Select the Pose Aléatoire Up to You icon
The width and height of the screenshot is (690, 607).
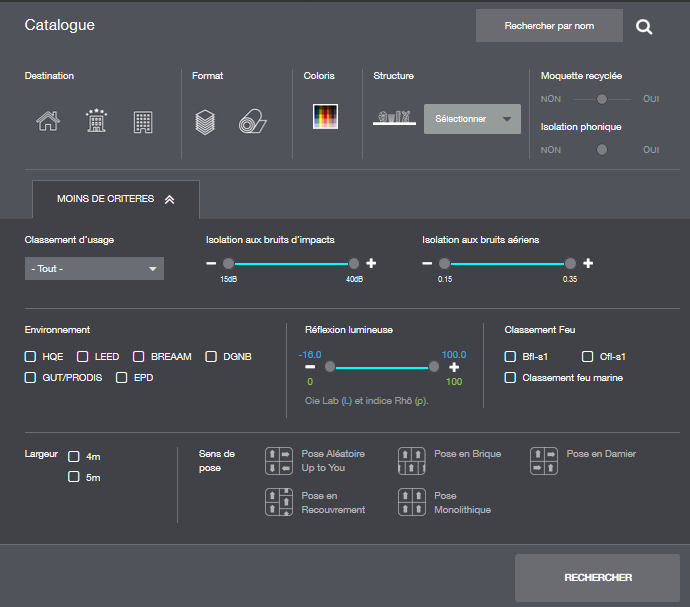(x=279, y=461)
